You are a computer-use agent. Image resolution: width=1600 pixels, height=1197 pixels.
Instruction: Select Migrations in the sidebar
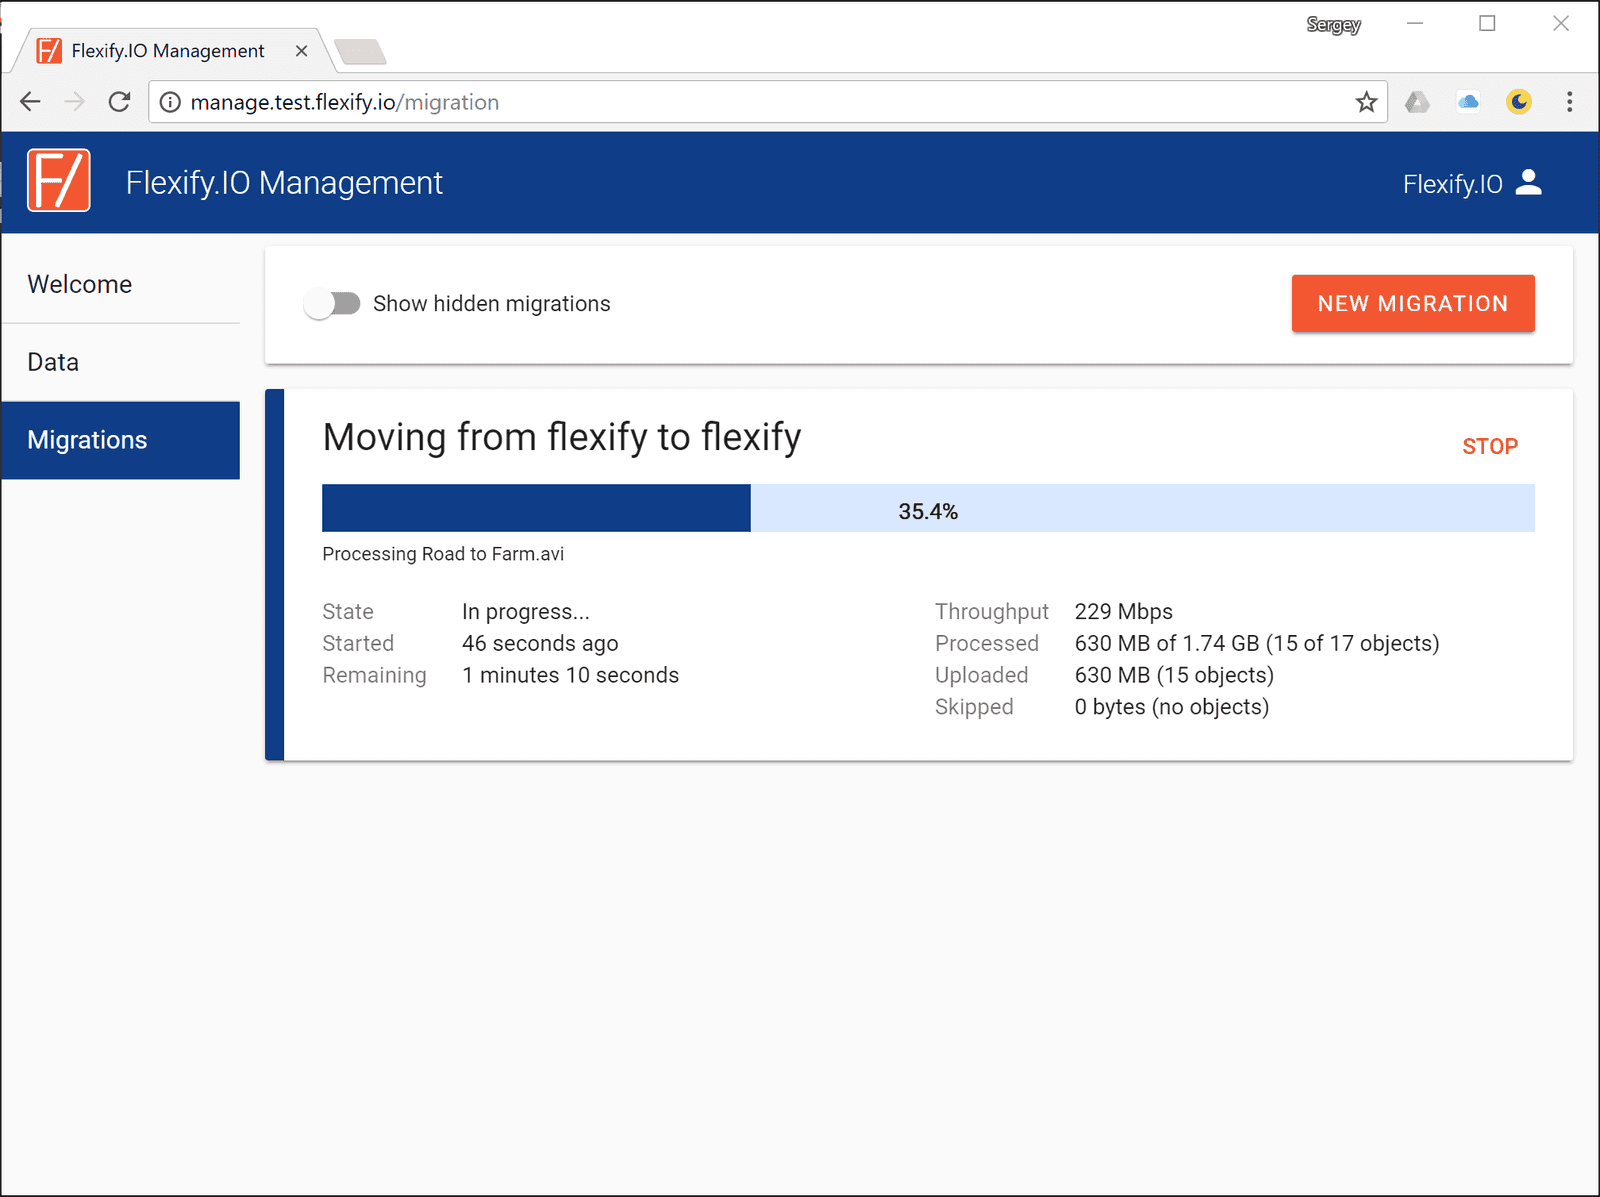click(87, 439)
